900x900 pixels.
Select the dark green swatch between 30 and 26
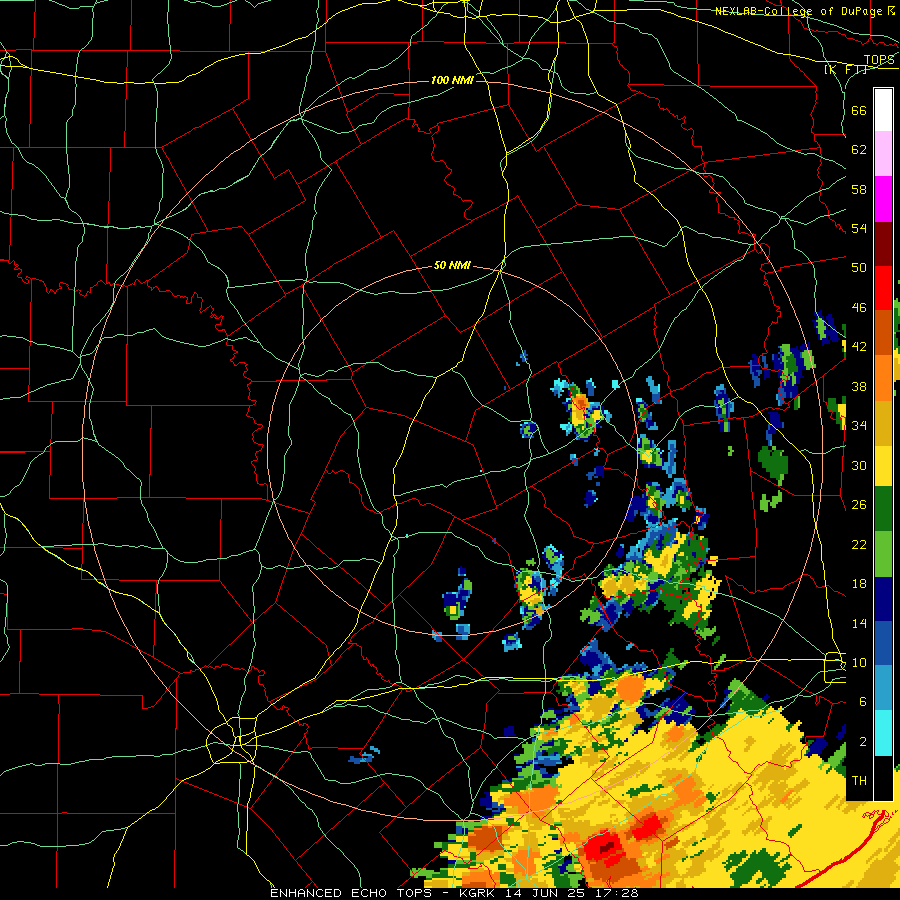pyautogui.click(x=883, y=509)
